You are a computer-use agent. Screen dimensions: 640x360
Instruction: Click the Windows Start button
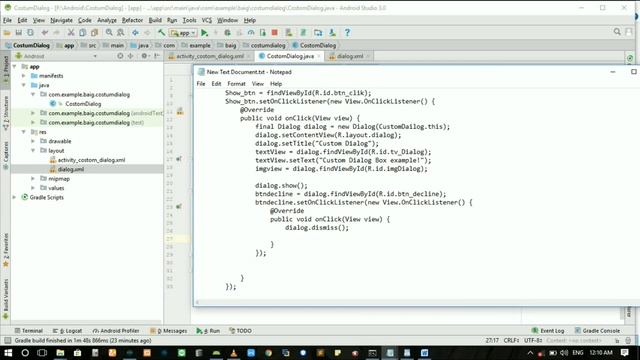tap(8, 353)
